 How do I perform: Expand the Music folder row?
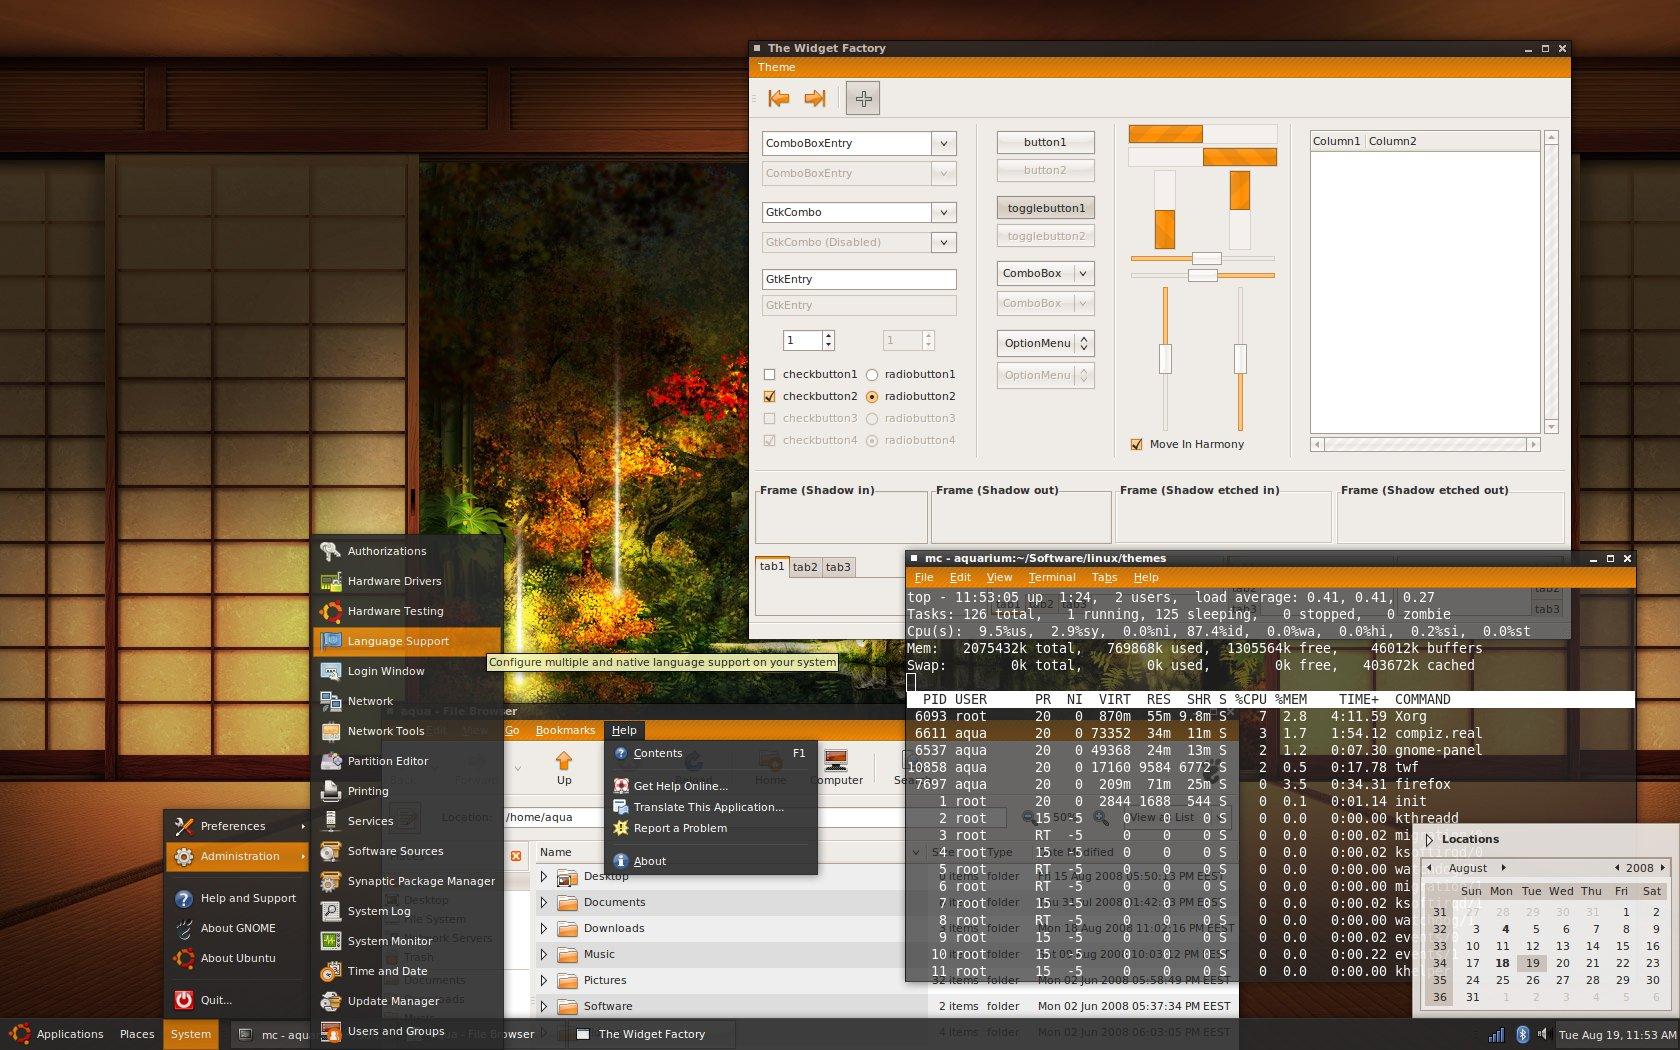(x=544, y=954)
